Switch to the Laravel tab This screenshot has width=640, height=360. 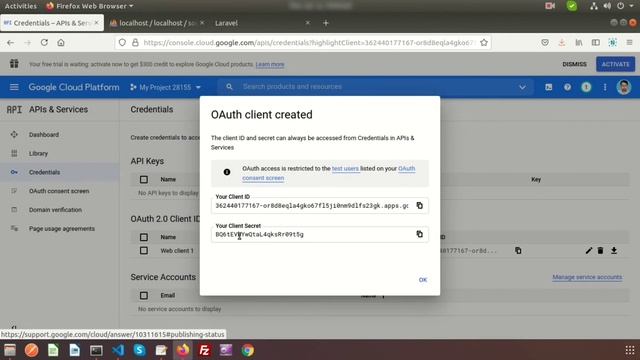tap(261, 23)
